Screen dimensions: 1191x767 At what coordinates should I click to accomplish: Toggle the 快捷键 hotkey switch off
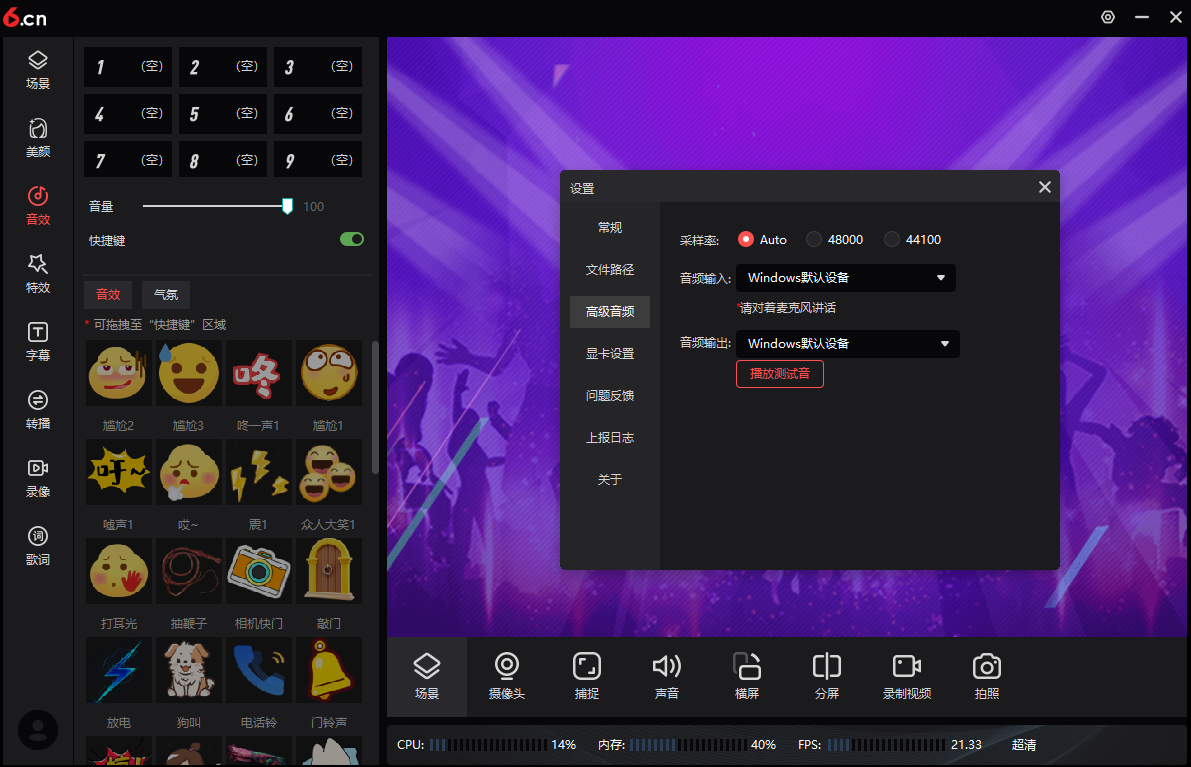352,239
